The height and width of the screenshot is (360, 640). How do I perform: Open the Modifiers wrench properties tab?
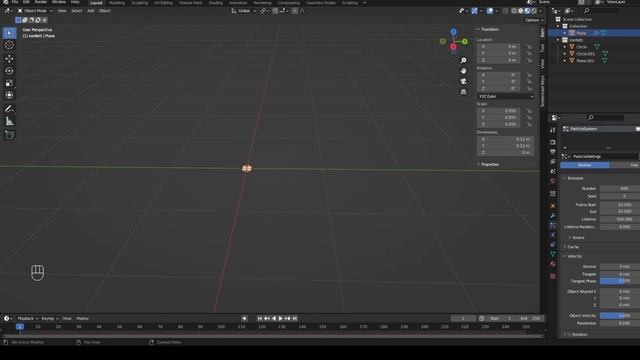[553, 216]
